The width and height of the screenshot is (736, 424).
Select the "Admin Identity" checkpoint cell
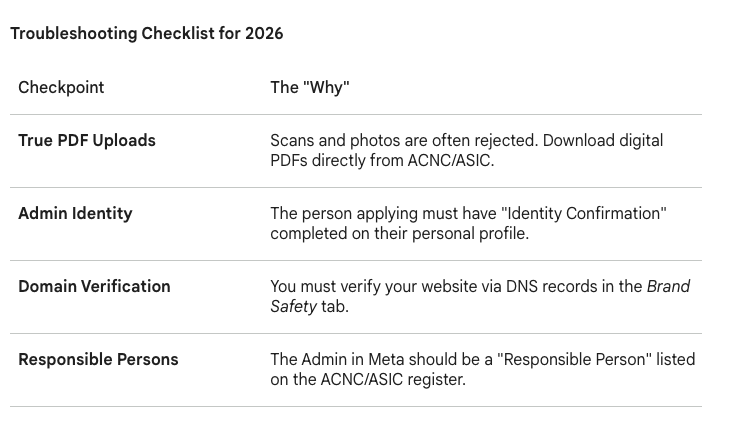pos(75,214)
